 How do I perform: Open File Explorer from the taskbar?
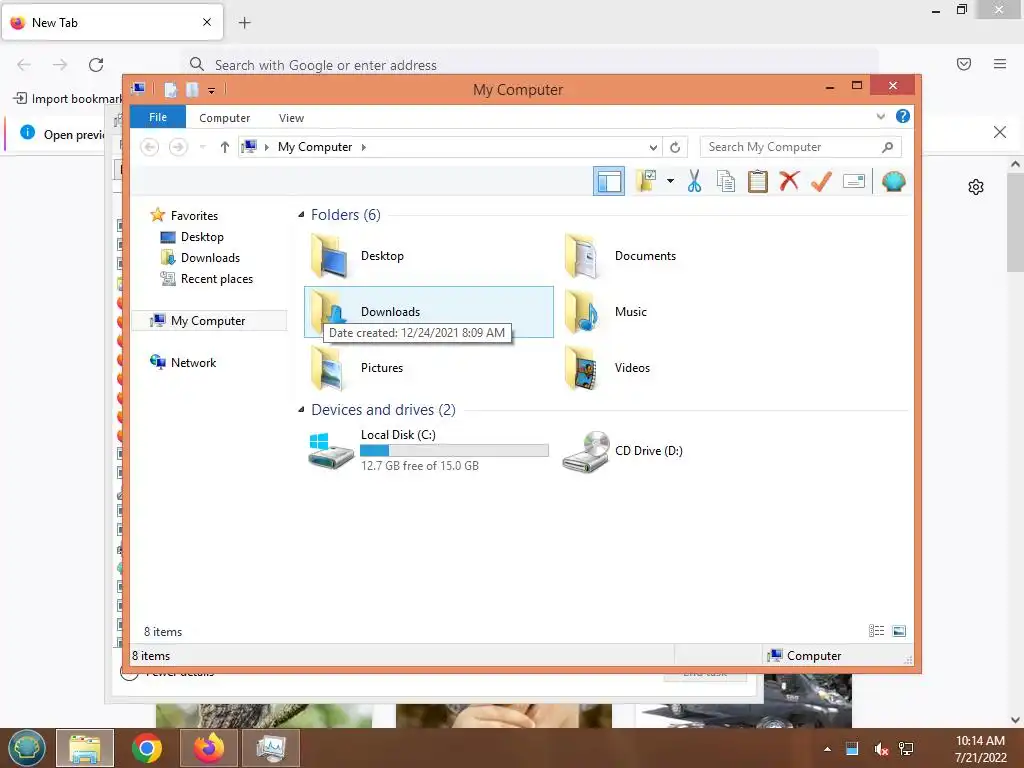85,748
